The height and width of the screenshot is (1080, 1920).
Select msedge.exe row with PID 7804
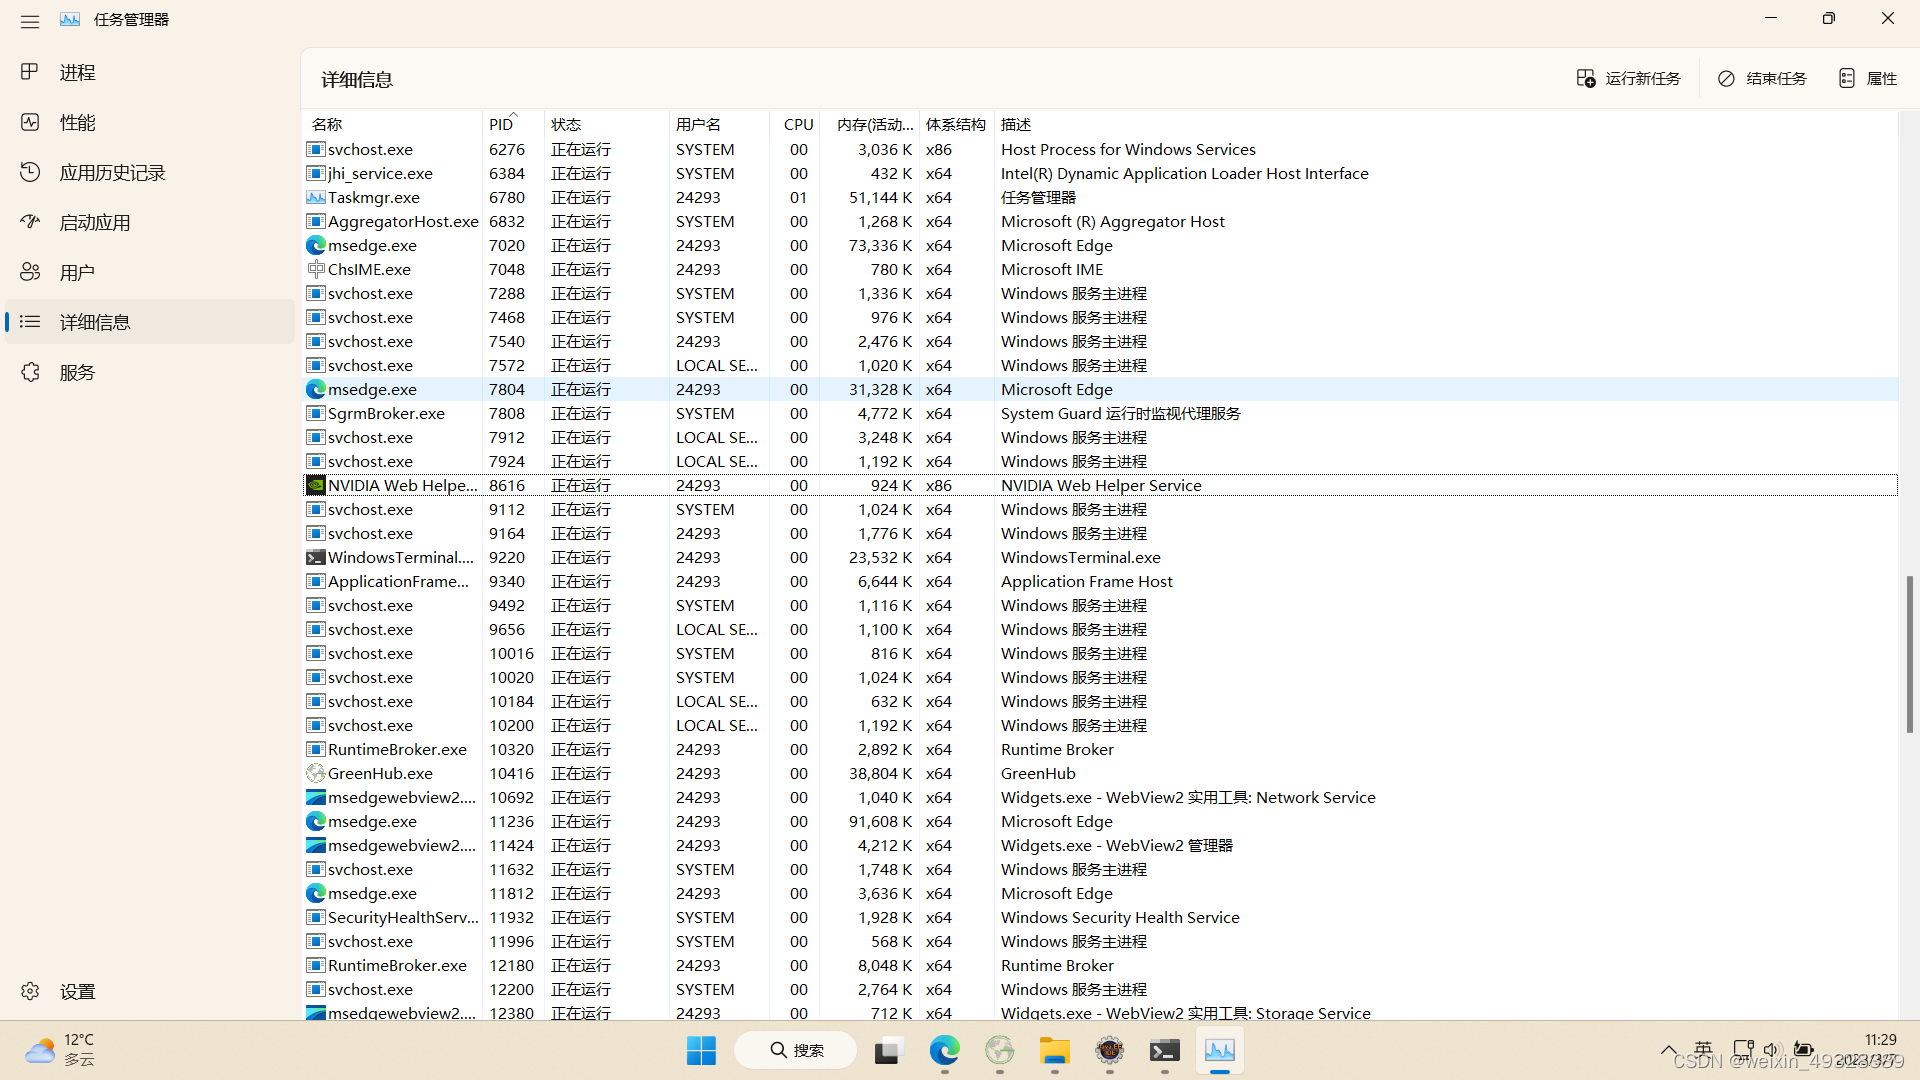pos(1100,389)
